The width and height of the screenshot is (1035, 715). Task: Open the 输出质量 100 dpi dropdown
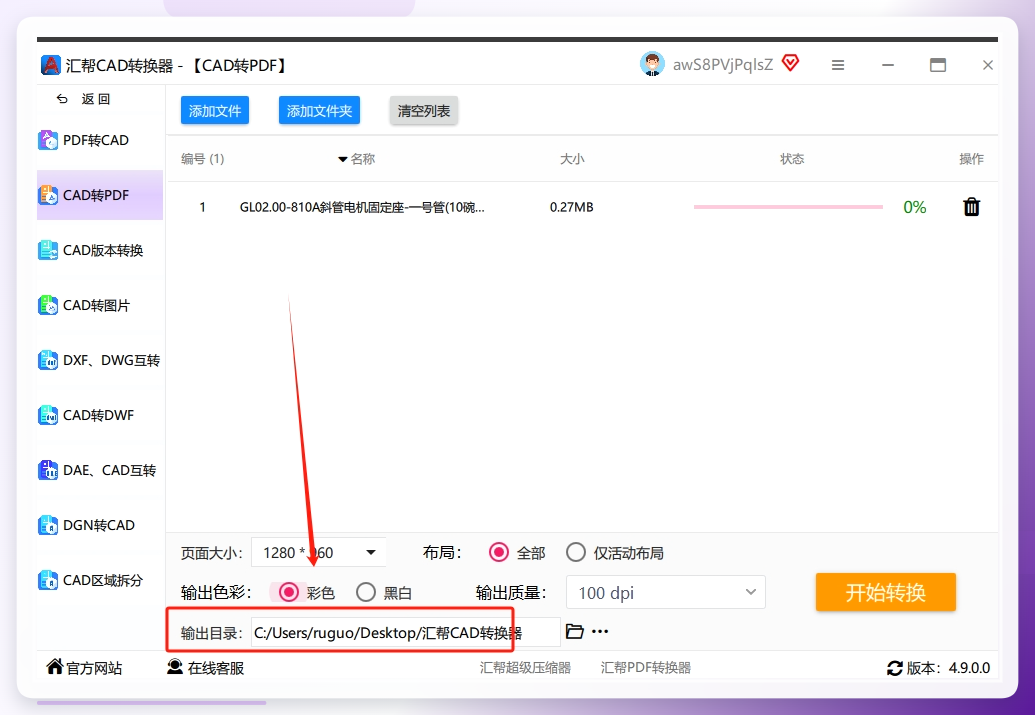click(665, 593)
